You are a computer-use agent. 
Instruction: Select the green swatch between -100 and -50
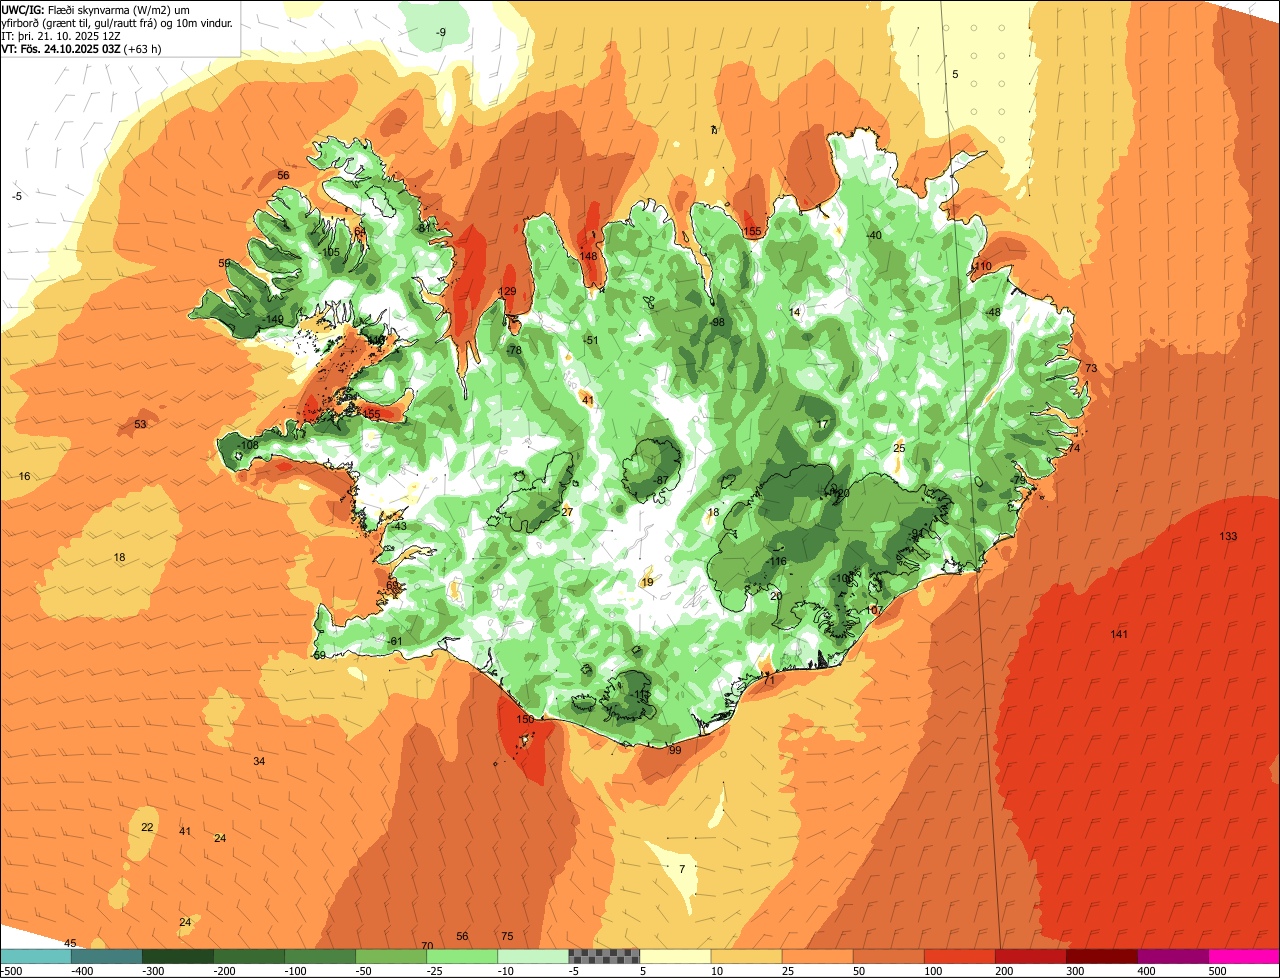click(319, 957)
